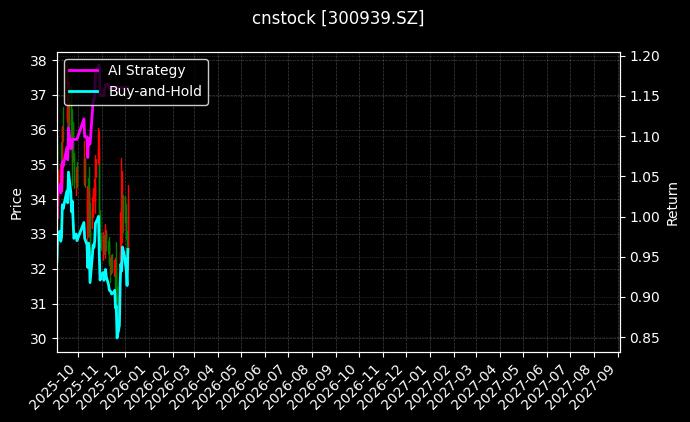Click the 30 price tick label
This screenshot has width=690, height=422.
pyautogui.click(x=39, y=338)
